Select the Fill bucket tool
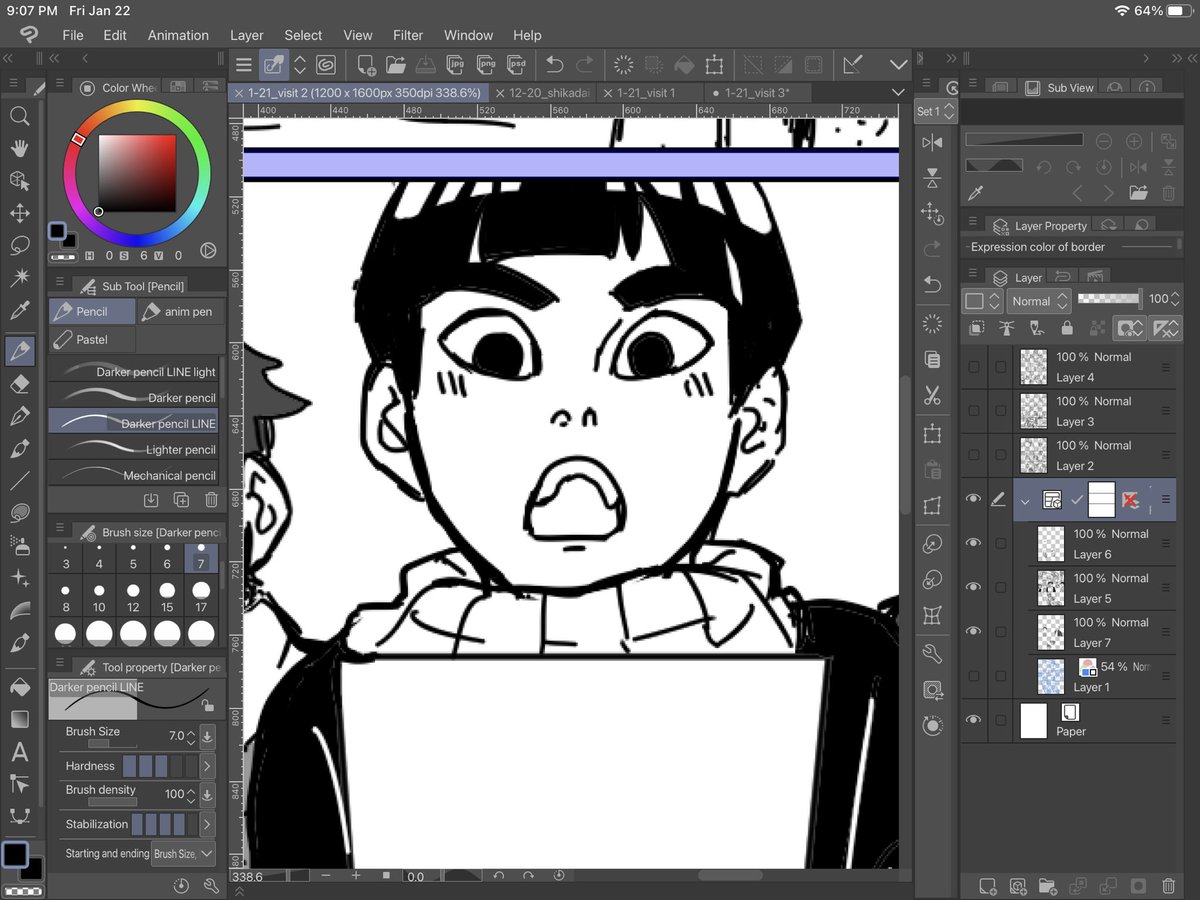The height and width of the screenshot is (900, 1200). click(x=19, y=687)
